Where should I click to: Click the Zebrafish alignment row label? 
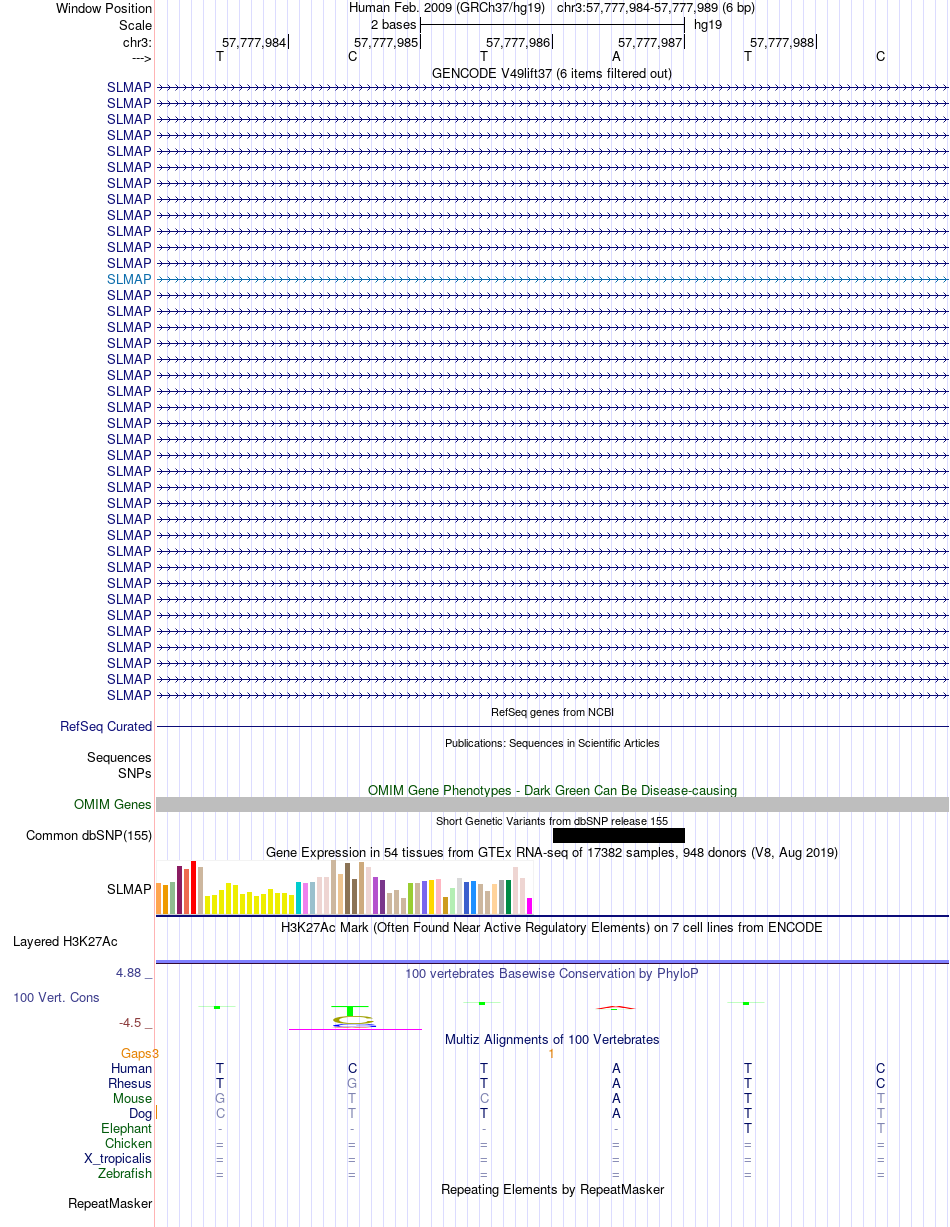(125, 1173)
